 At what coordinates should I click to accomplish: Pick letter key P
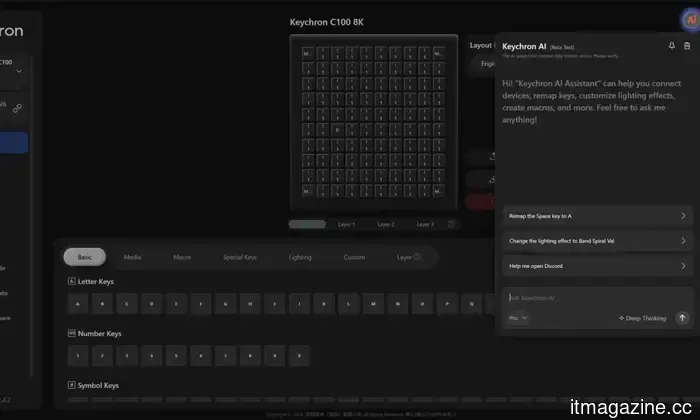[447, 304]
